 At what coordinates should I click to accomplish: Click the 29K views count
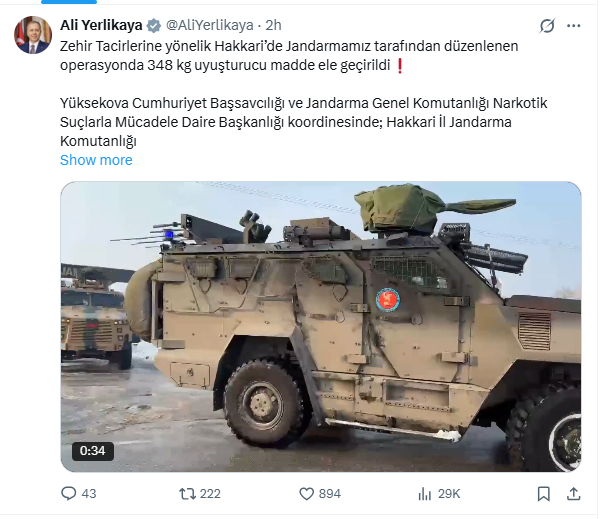click(x=449, y=493)
